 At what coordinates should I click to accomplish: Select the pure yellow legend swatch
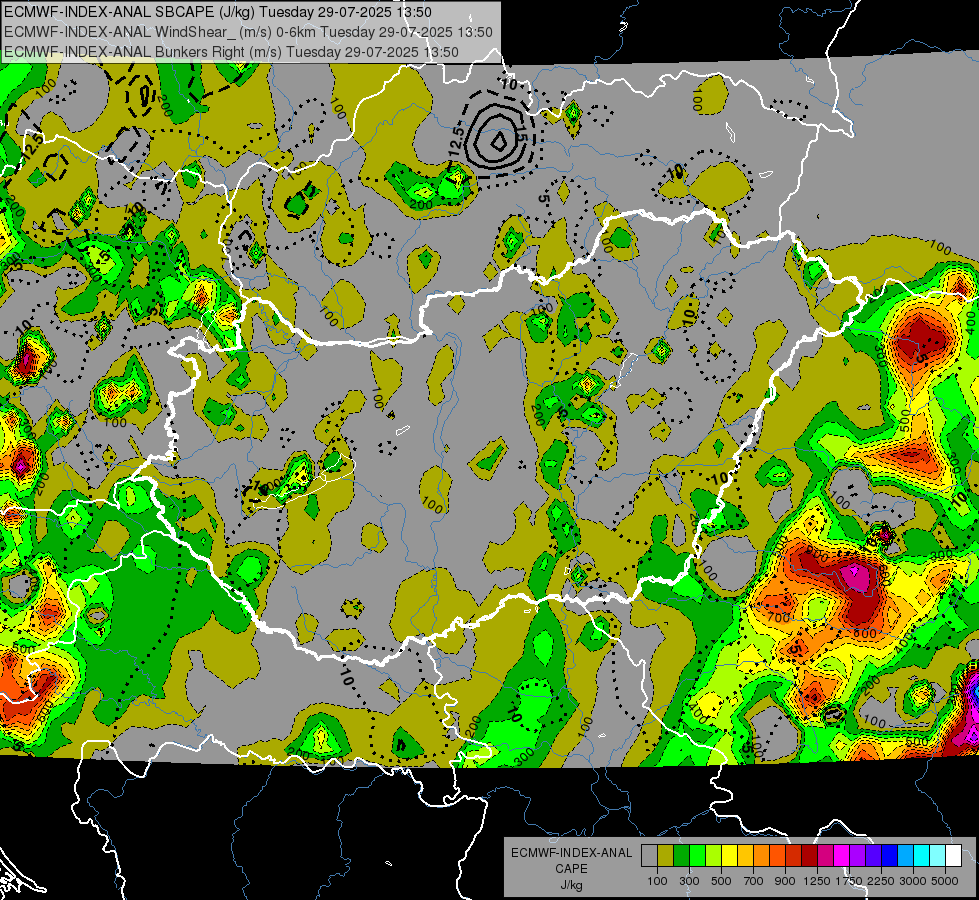coord(729,856)
